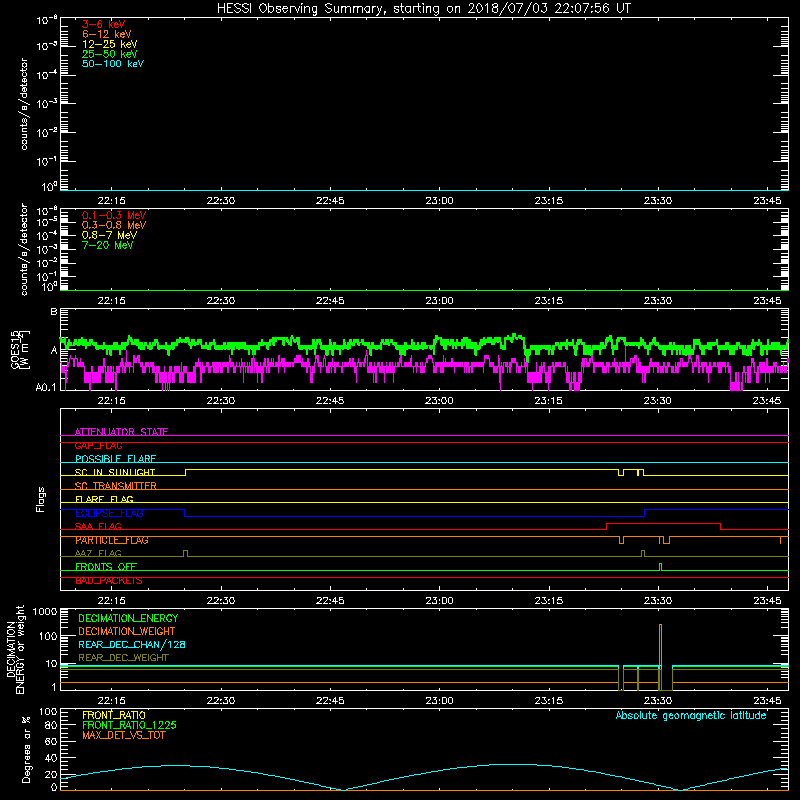Pick the SC_IN_SUNLIGHT flag label

(x=115, y=472)
